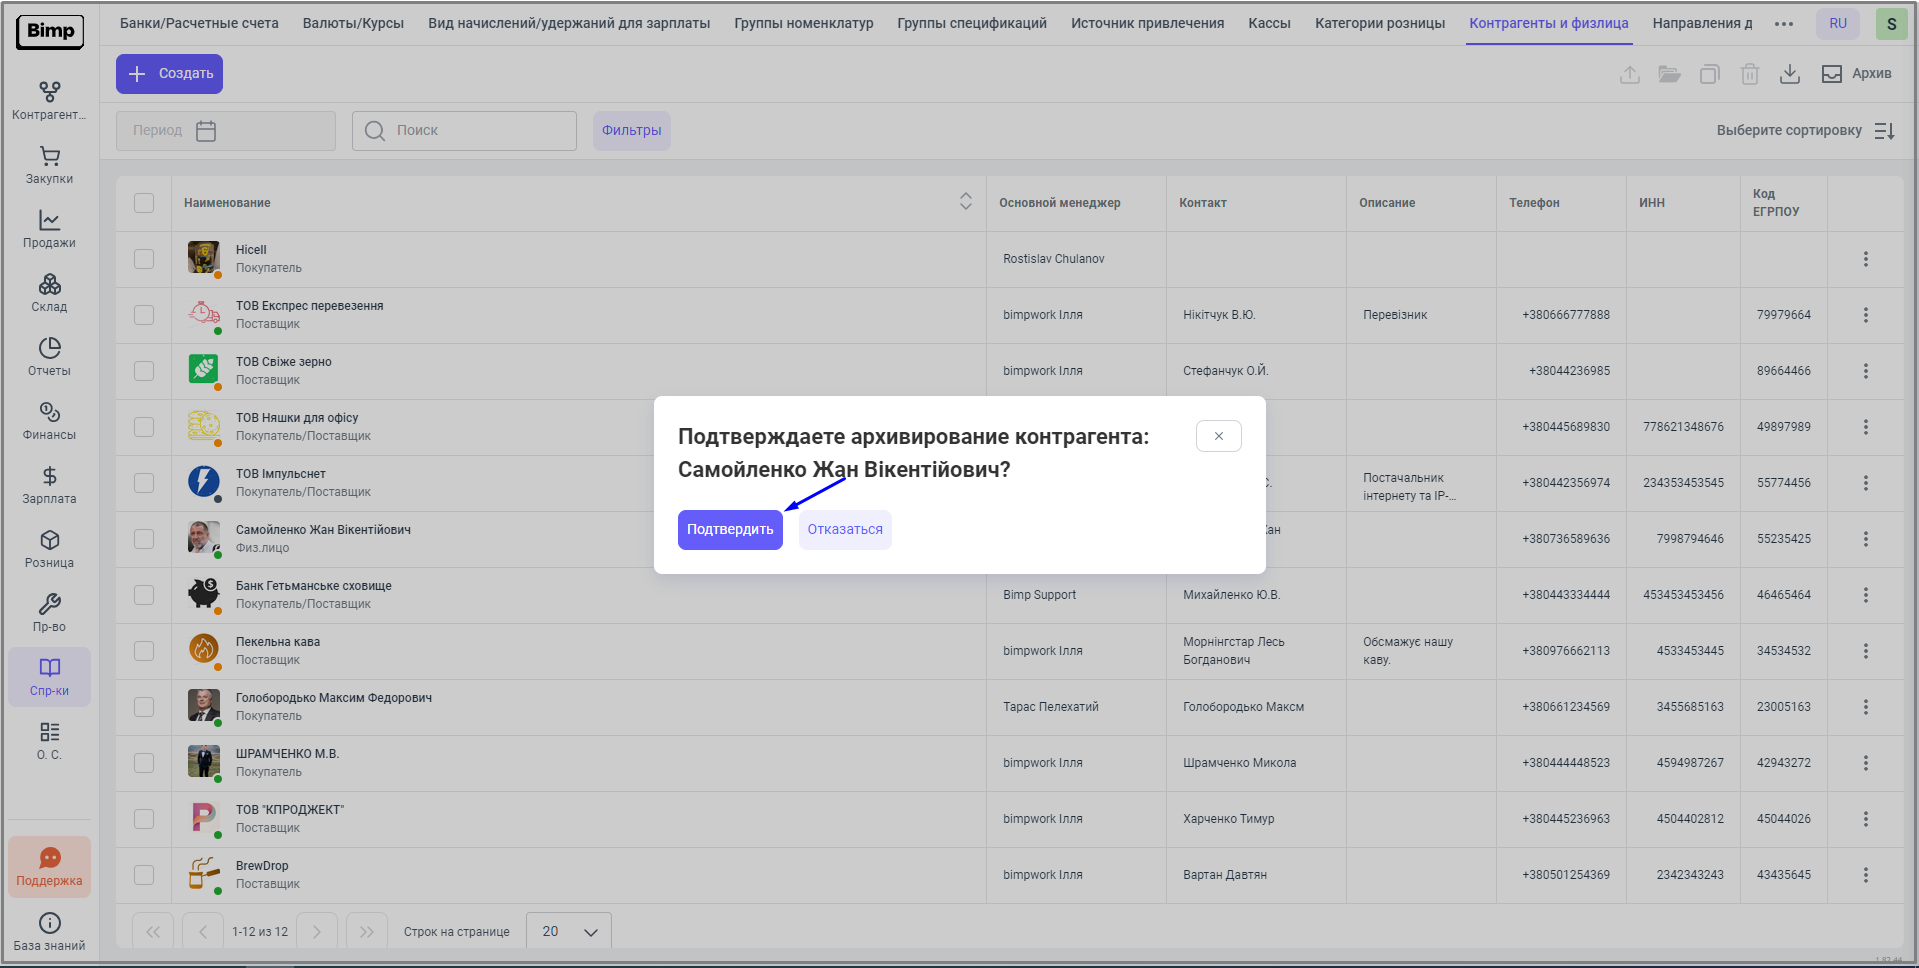Check the box for the Hicell row

[x=144, y=259]
